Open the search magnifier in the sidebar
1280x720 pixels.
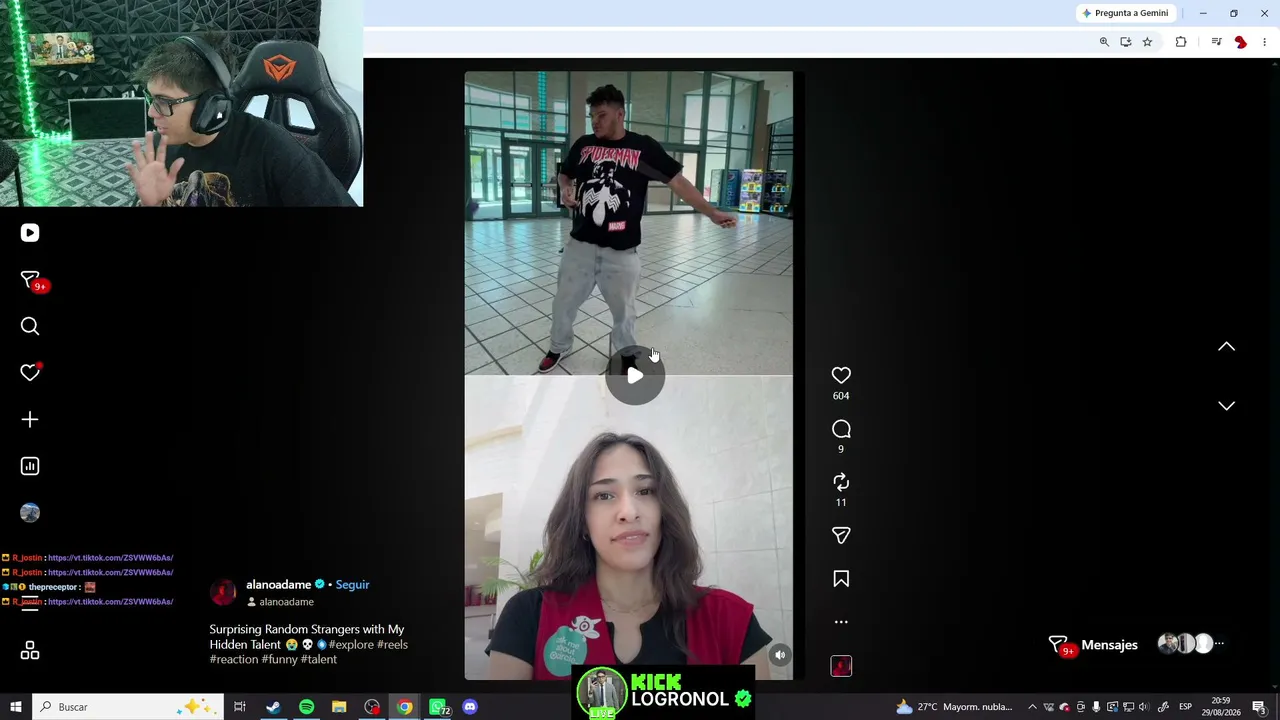point(30,326)
